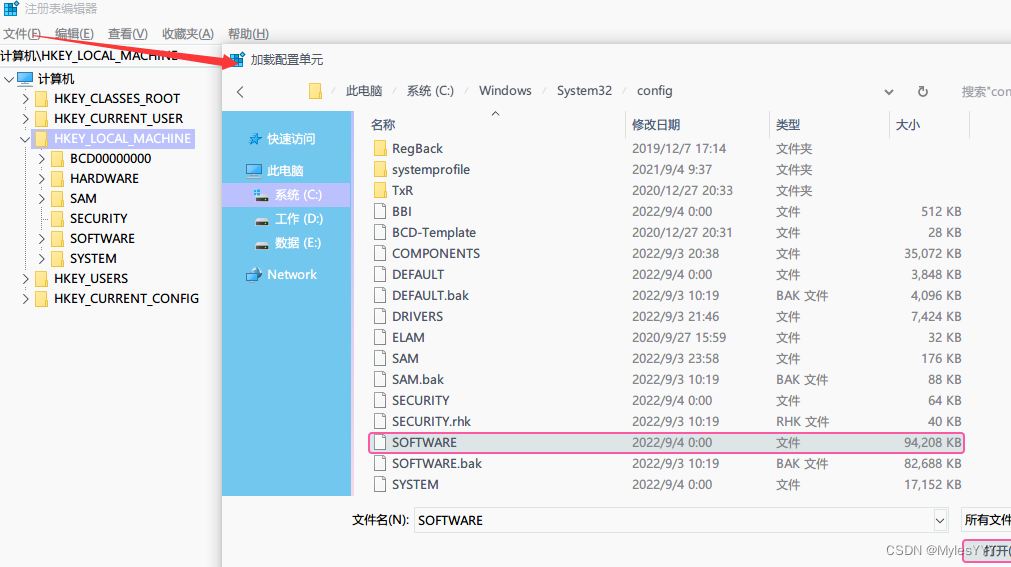
Task: Expand the SOFTWARE registry key
Action: [x=41, y=239]
